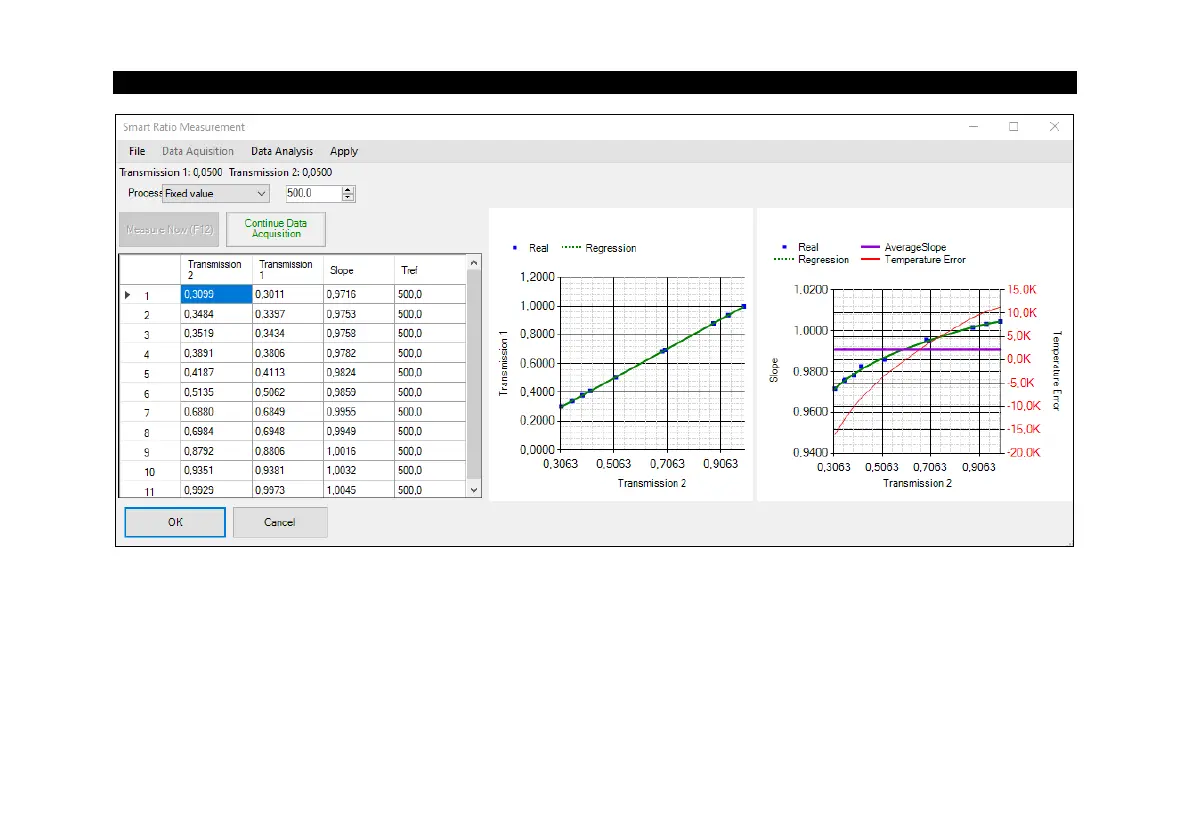Click Real legend in left chart
Image resolution: width=1191 pixels, height=839 pixels.
[531, 248]
